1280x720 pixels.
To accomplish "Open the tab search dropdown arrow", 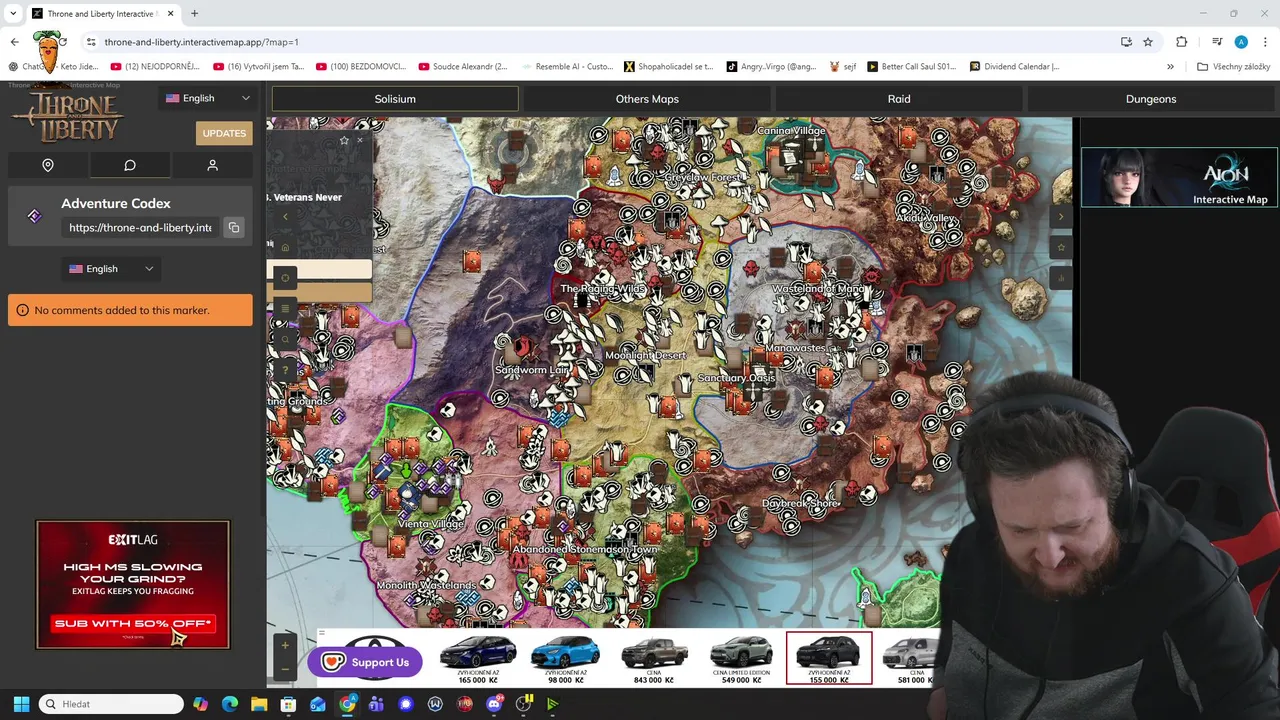I will click(x=13, y=14).
